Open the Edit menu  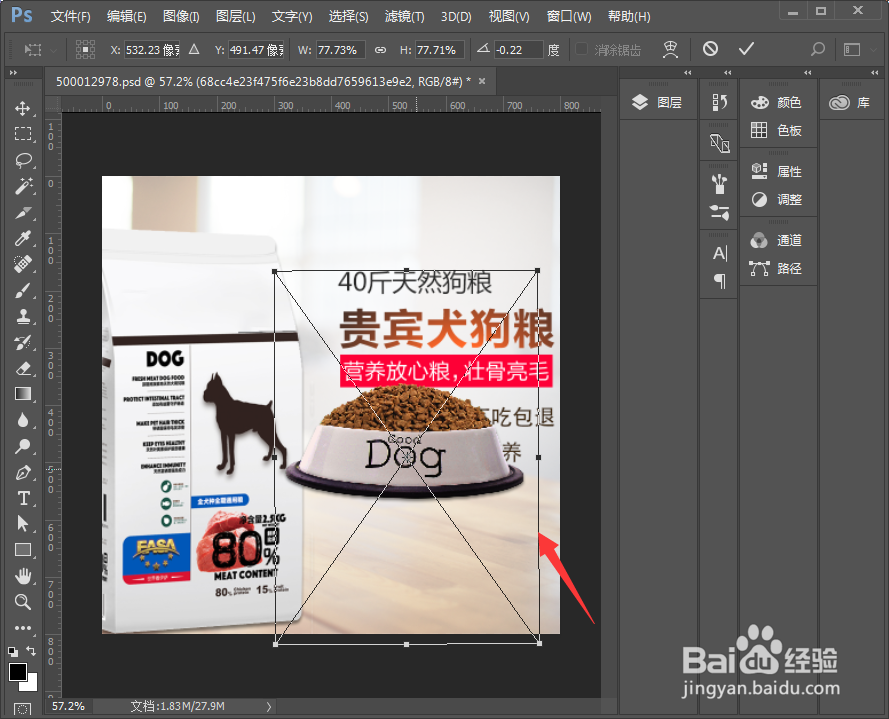126,16
